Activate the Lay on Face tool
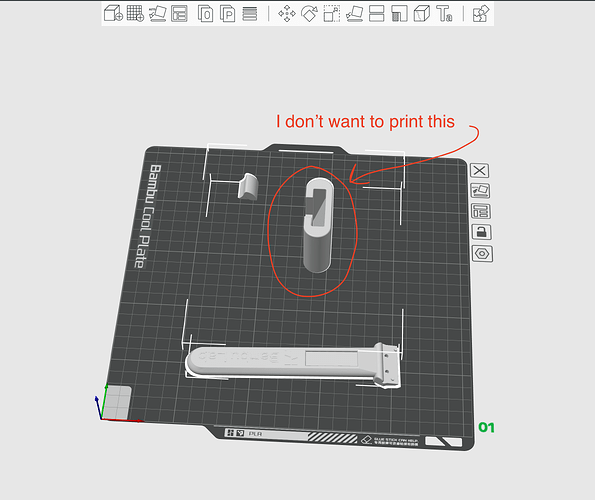595x500 pixels. point(354,14)
